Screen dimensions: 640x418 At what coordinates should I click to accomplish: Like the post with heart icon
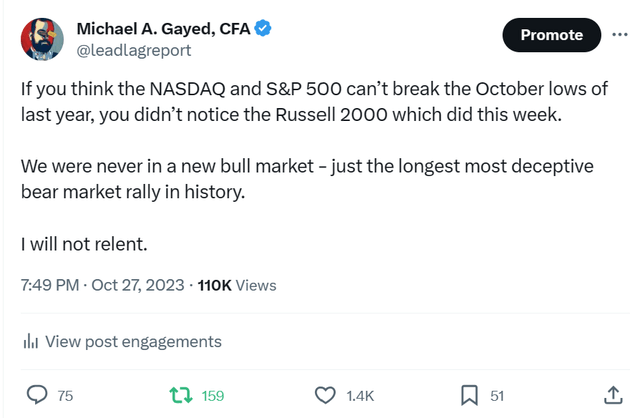pyautogui.click(x=325, y=396)
